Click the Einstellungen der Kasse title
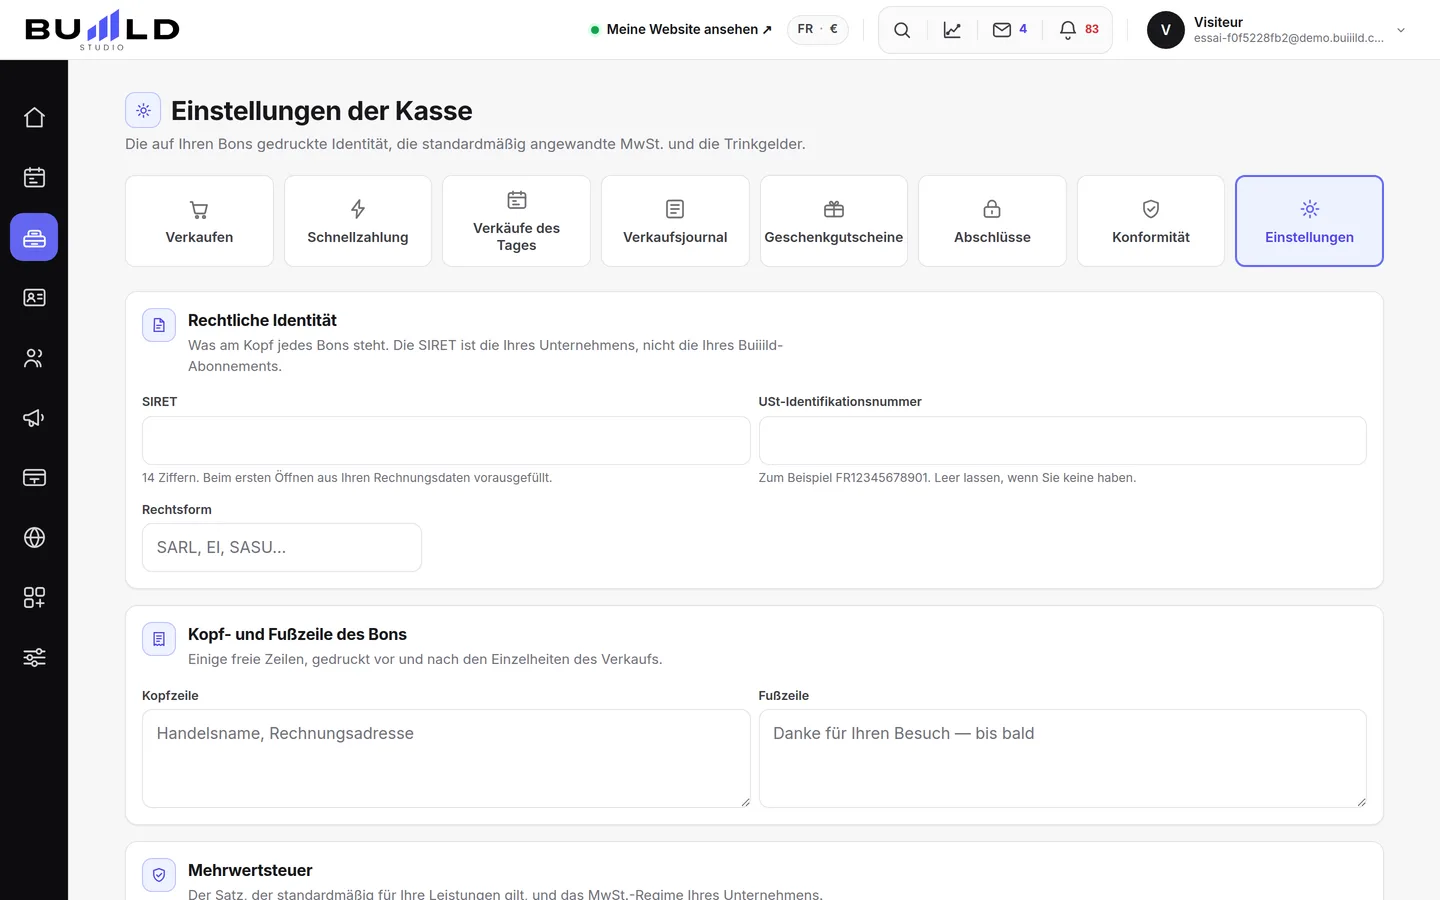Image resolution: width=1440 pixels, height=900 pixels. click(321, 110)
